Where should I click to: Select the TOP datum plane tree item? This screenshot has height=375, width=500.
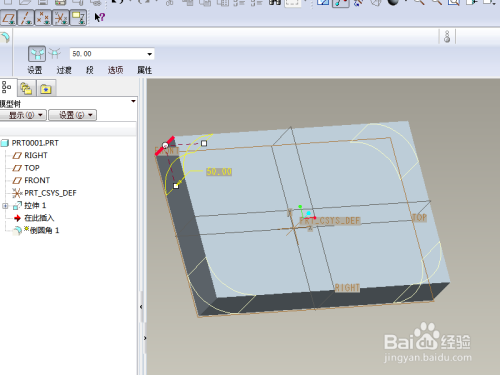[x=32, y=168]
